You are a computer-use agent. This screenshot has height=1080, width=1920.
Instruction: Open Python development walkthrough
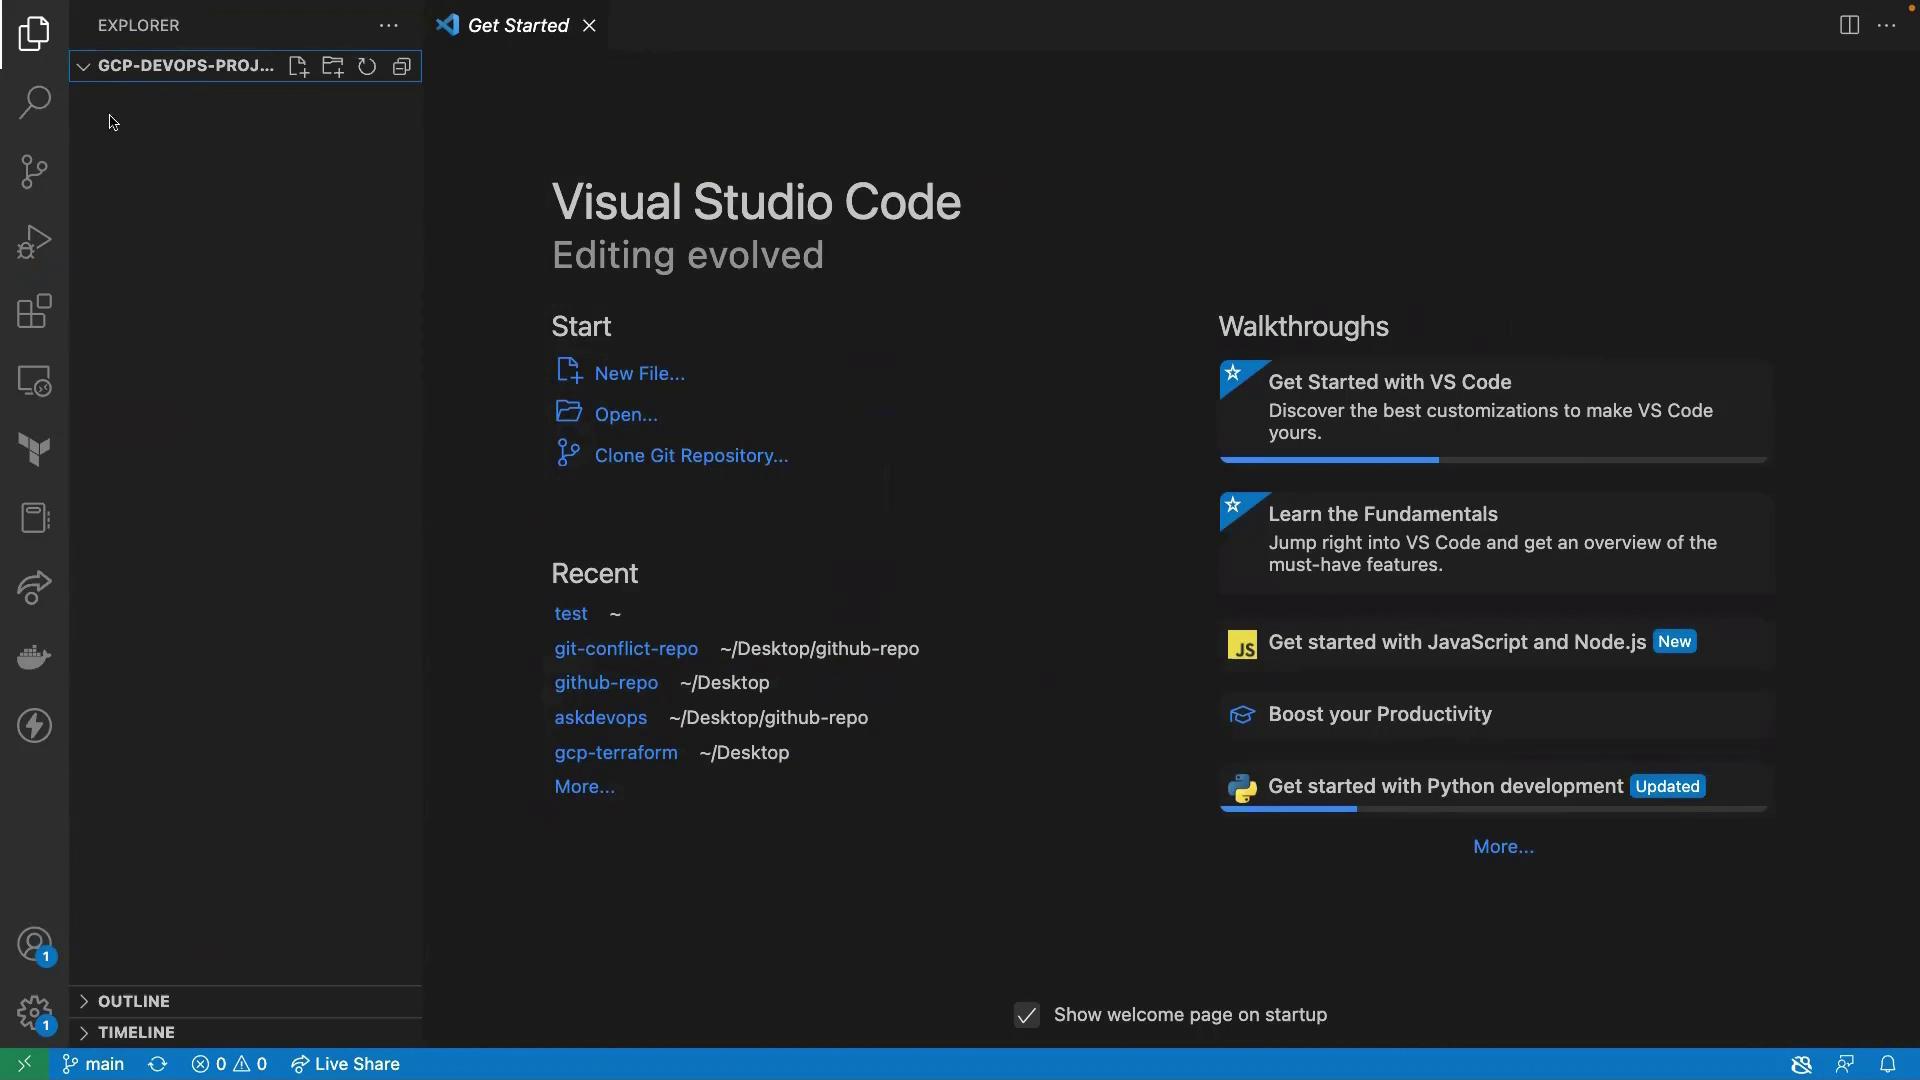tap(1494, 787)
